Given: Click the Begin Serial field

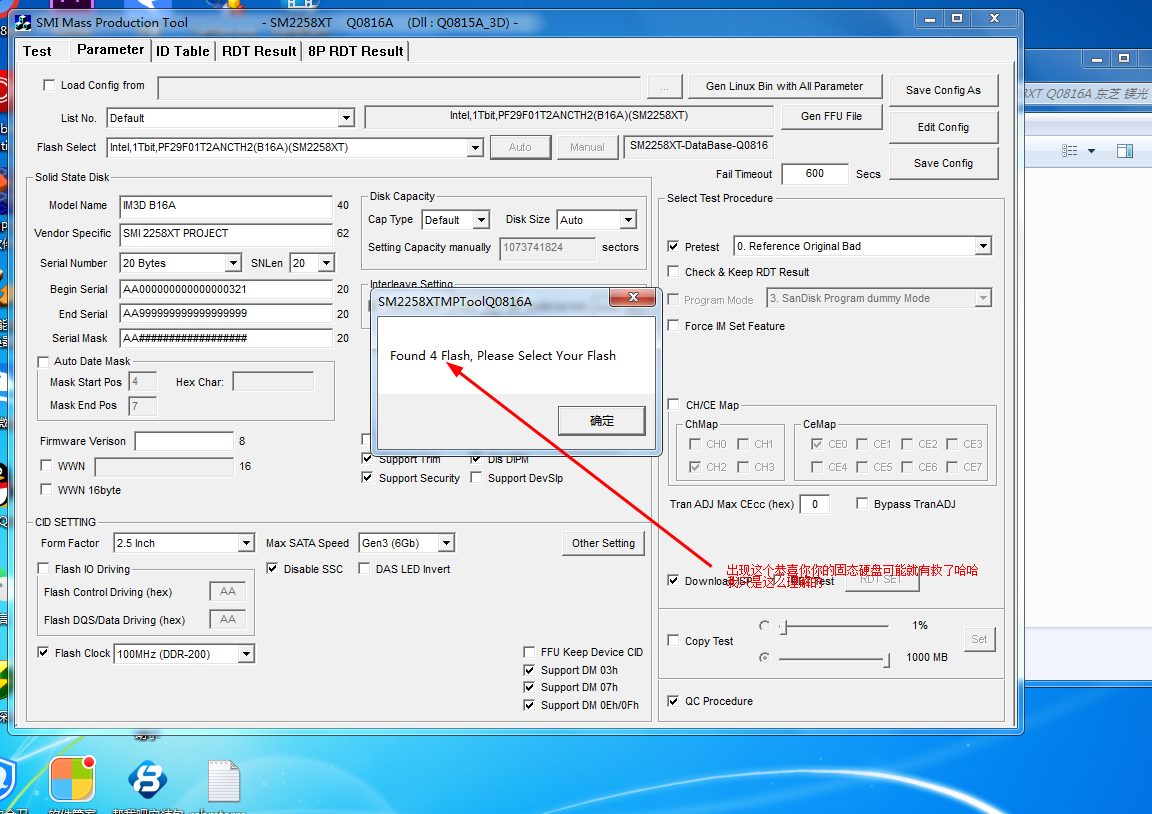Looking at the screenshot, I should point(226,289).
